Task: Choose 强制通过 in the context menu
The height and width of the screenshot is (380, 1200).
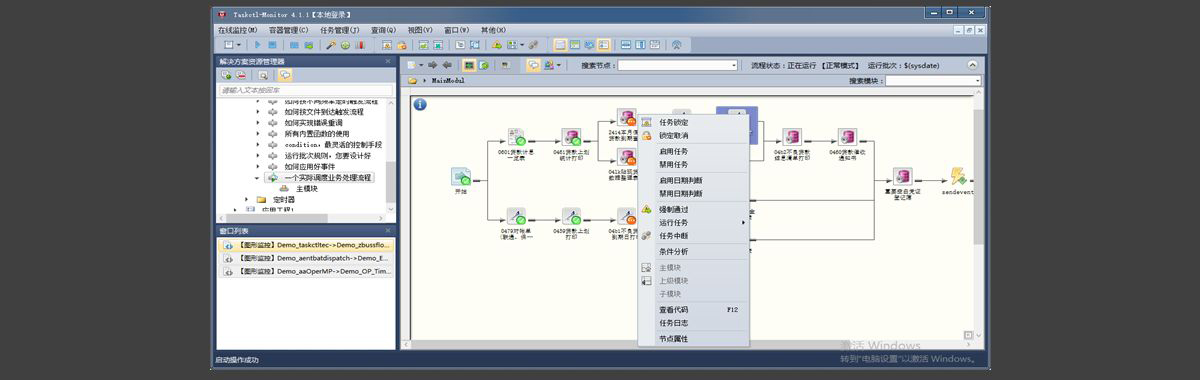Action: coord(674,209)
